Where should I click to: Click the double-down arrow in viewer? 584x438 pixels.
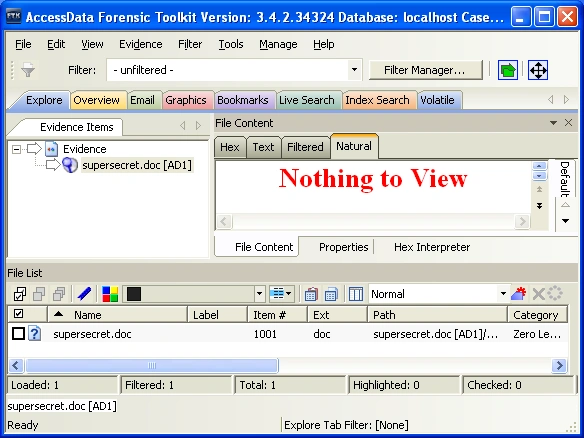[539, 206]
